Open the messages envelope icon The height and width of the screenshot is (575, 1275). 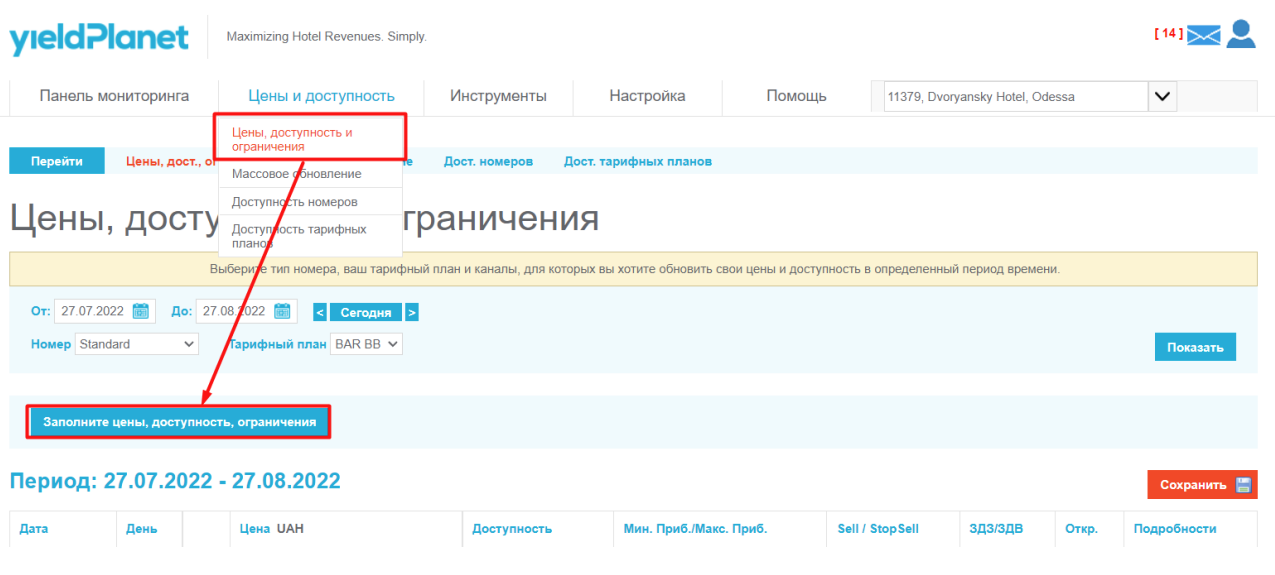click(x=1204, y=35)
